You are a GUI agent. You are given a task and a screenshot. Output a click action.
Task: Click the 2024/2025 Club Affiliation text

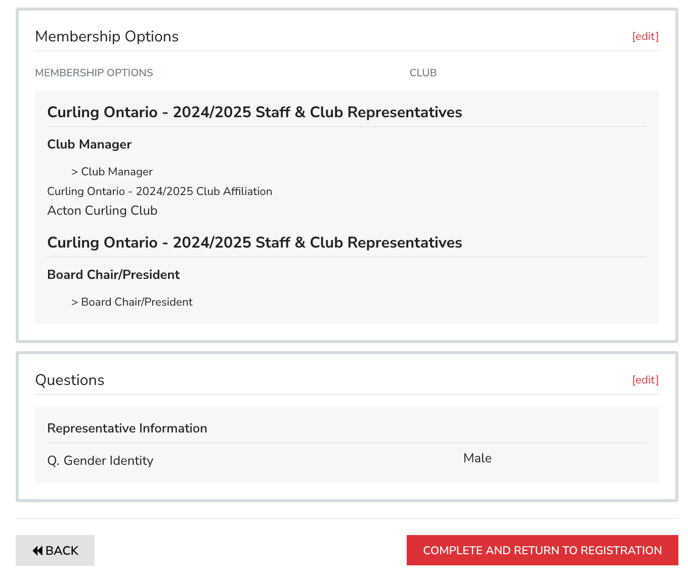(159, 191)
